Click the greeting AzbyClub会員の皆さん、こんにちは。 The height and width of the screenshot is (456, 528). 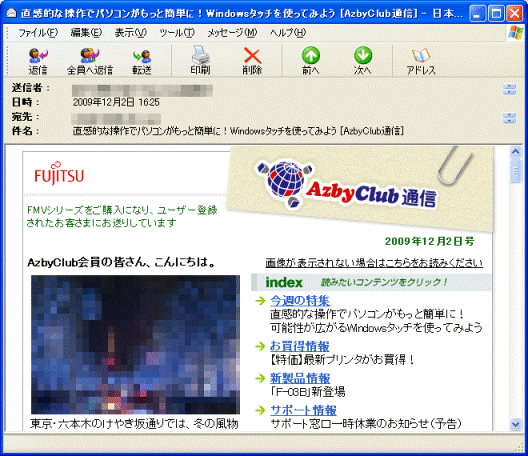122,262
